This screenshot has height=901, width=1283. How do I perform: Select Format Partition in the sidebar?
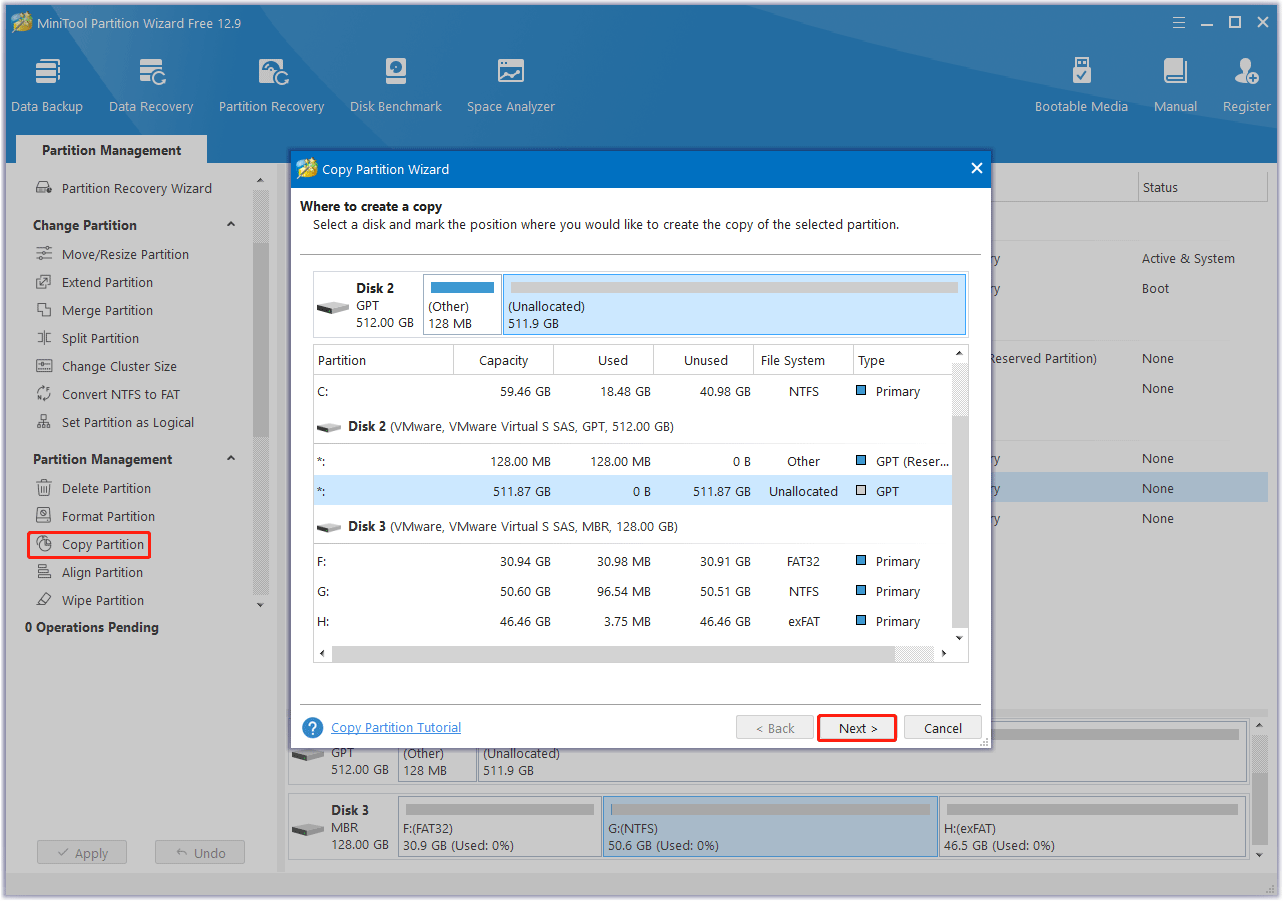coord(108,516)
